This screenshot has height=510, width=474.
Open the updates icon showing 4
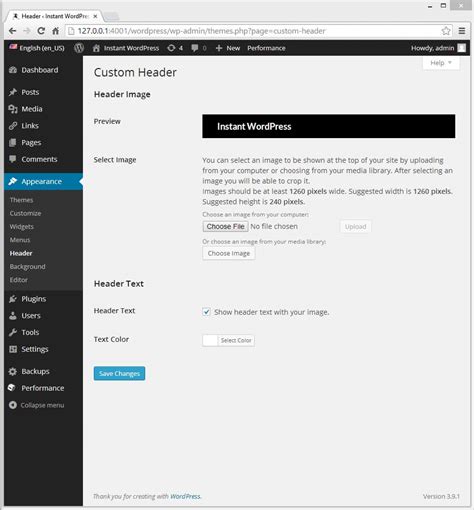175,48
